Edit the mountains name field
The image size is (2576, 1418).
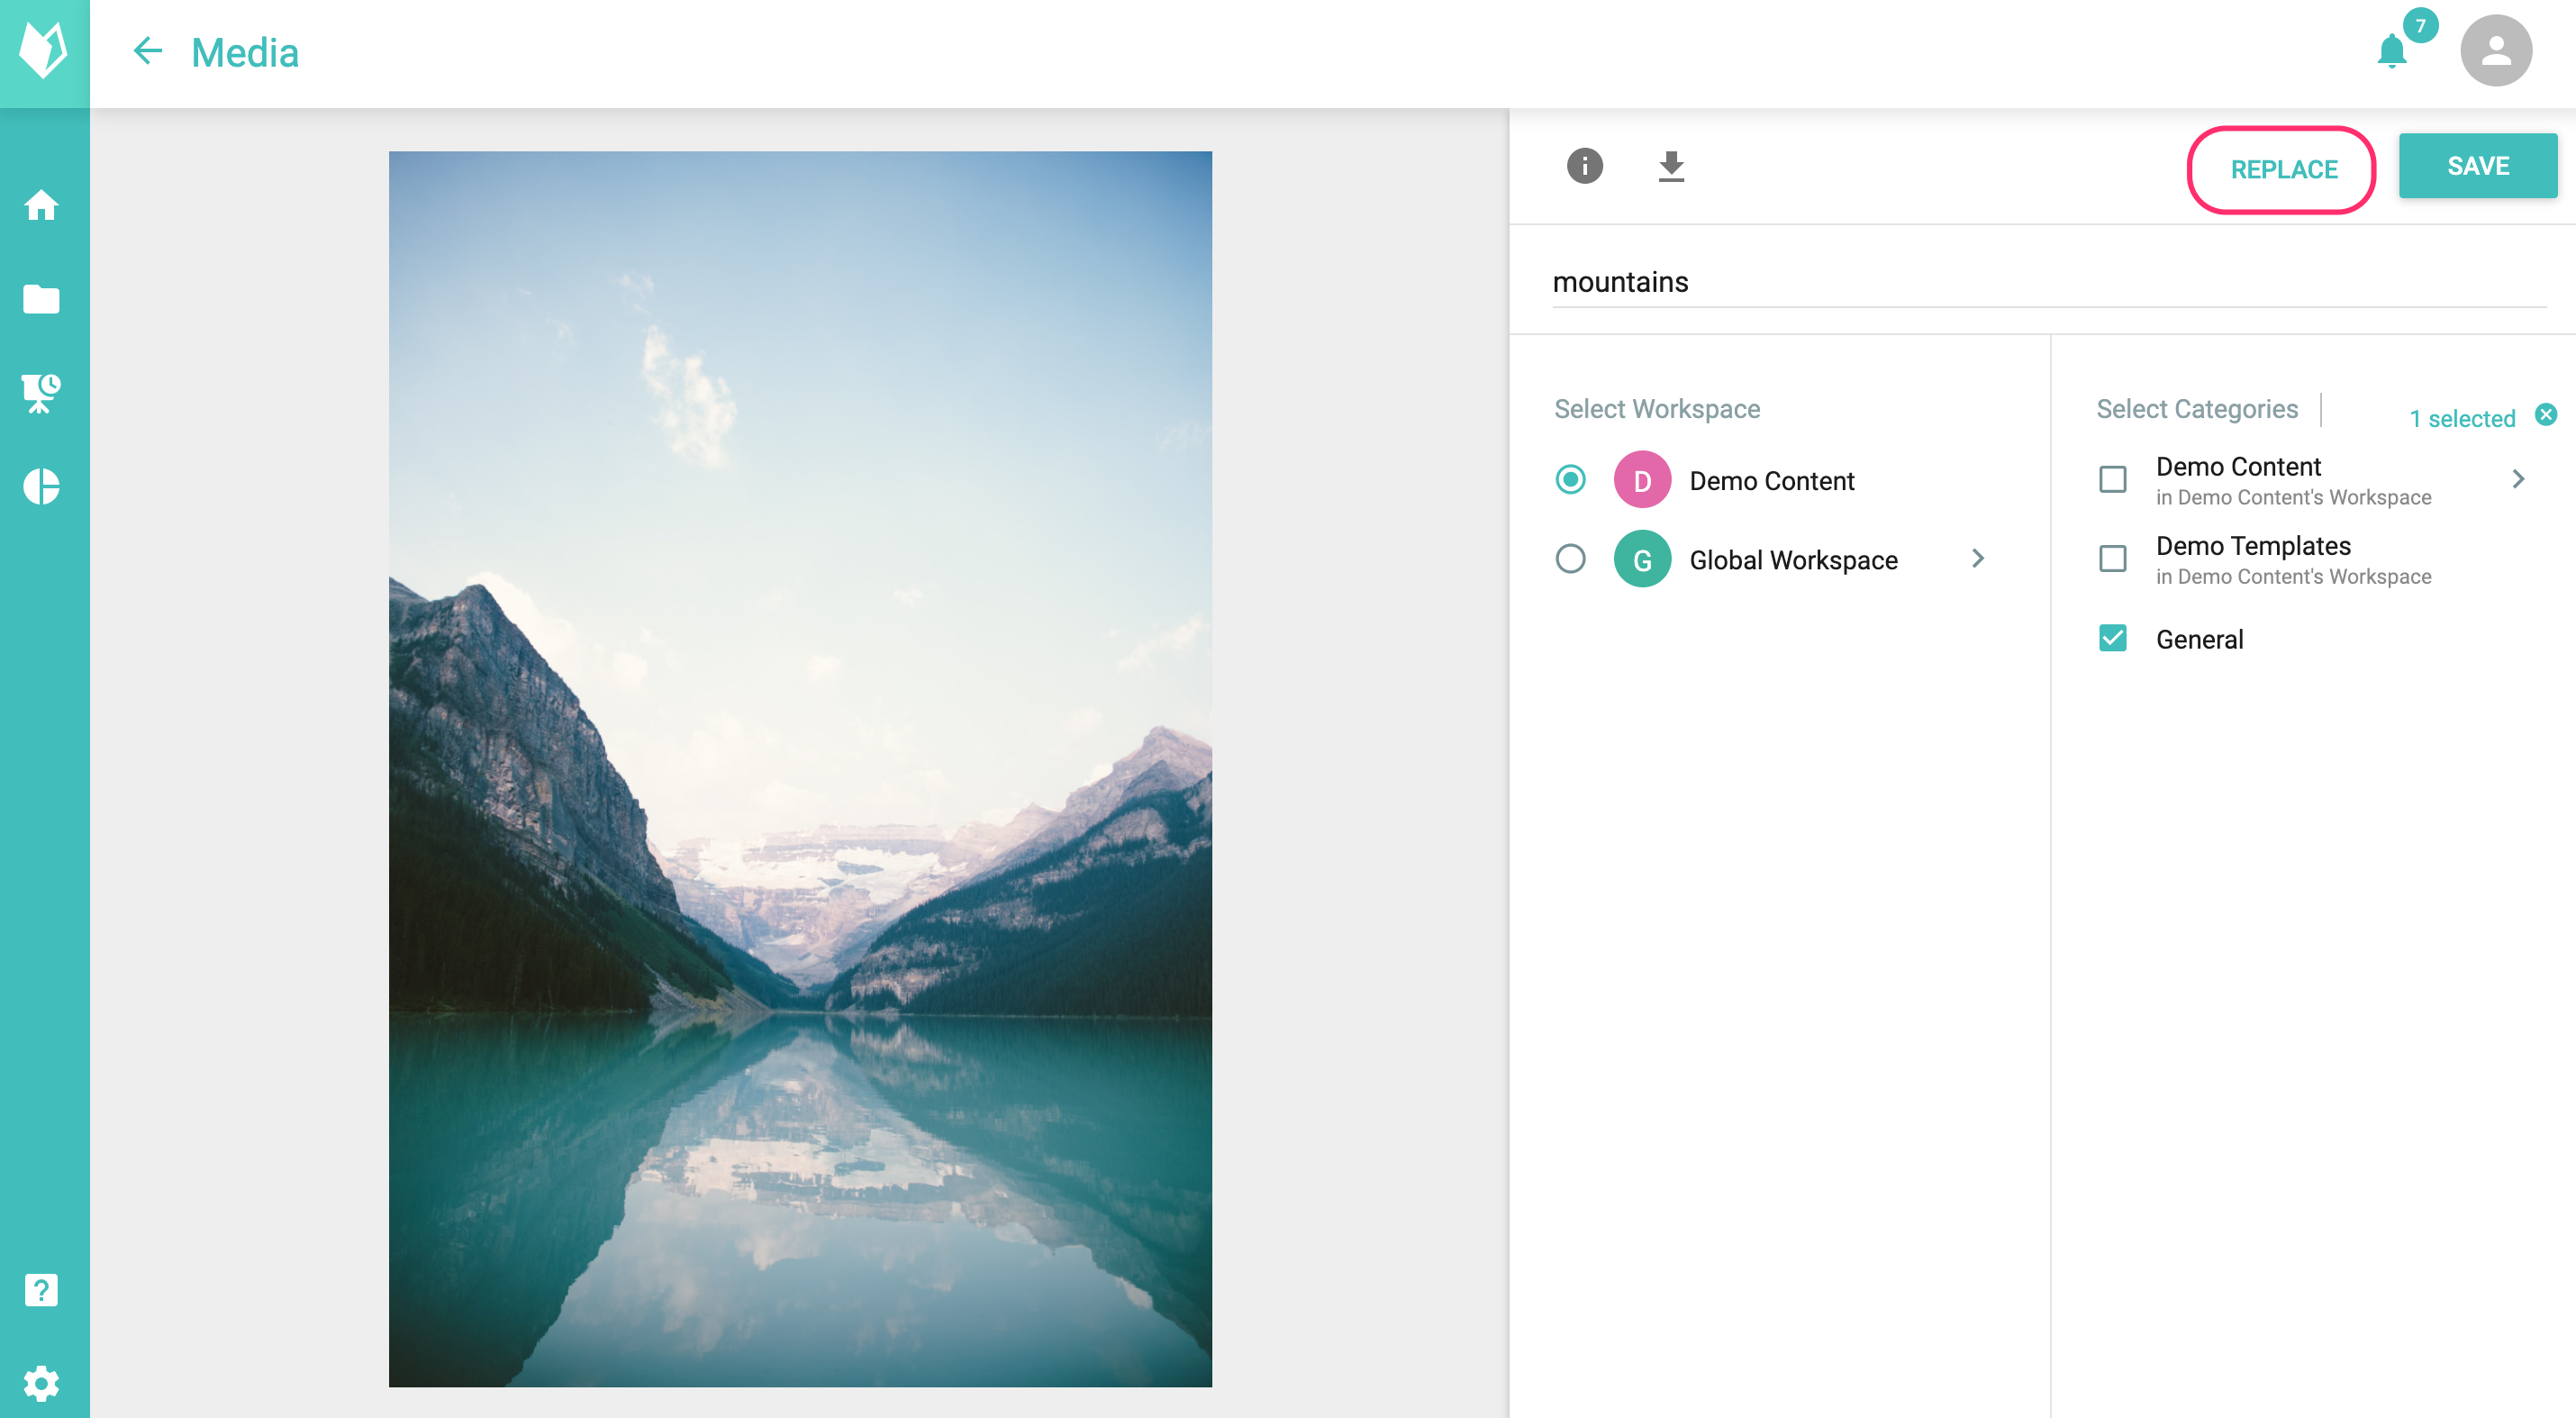2048,283
